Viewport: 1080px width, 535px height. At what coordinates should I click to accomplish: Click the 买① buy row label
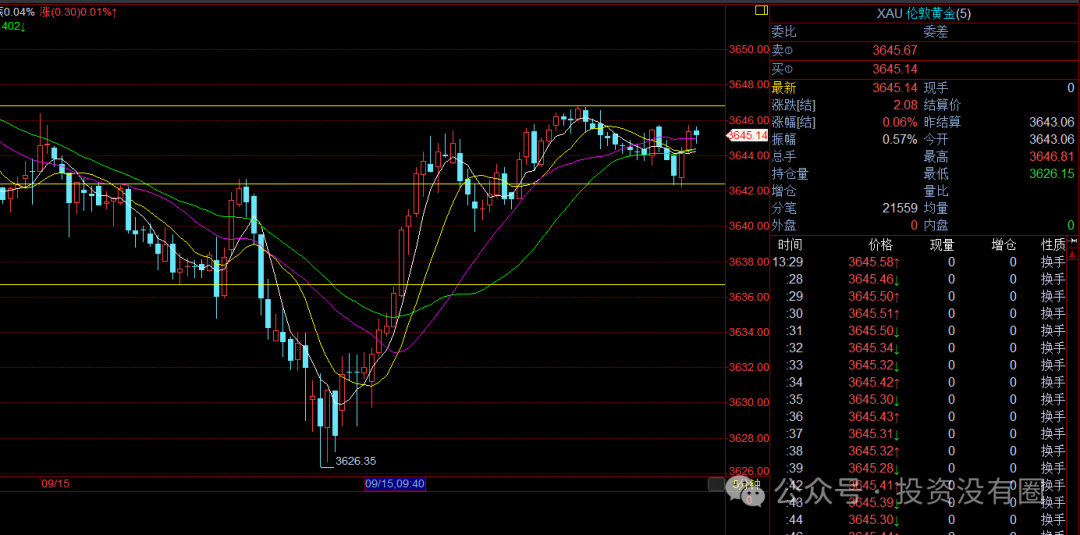coord(782,69)
